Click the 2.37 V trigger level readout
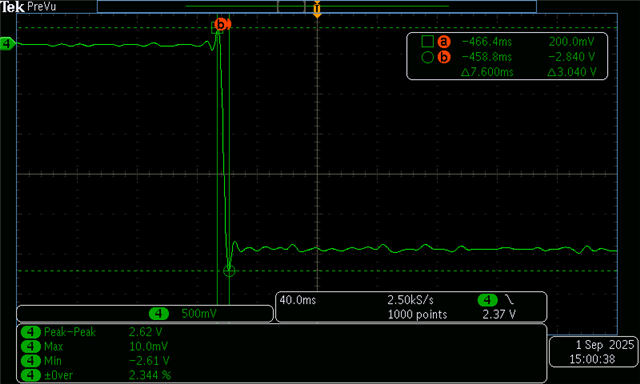640x384 pixels. tap(499, 314)
